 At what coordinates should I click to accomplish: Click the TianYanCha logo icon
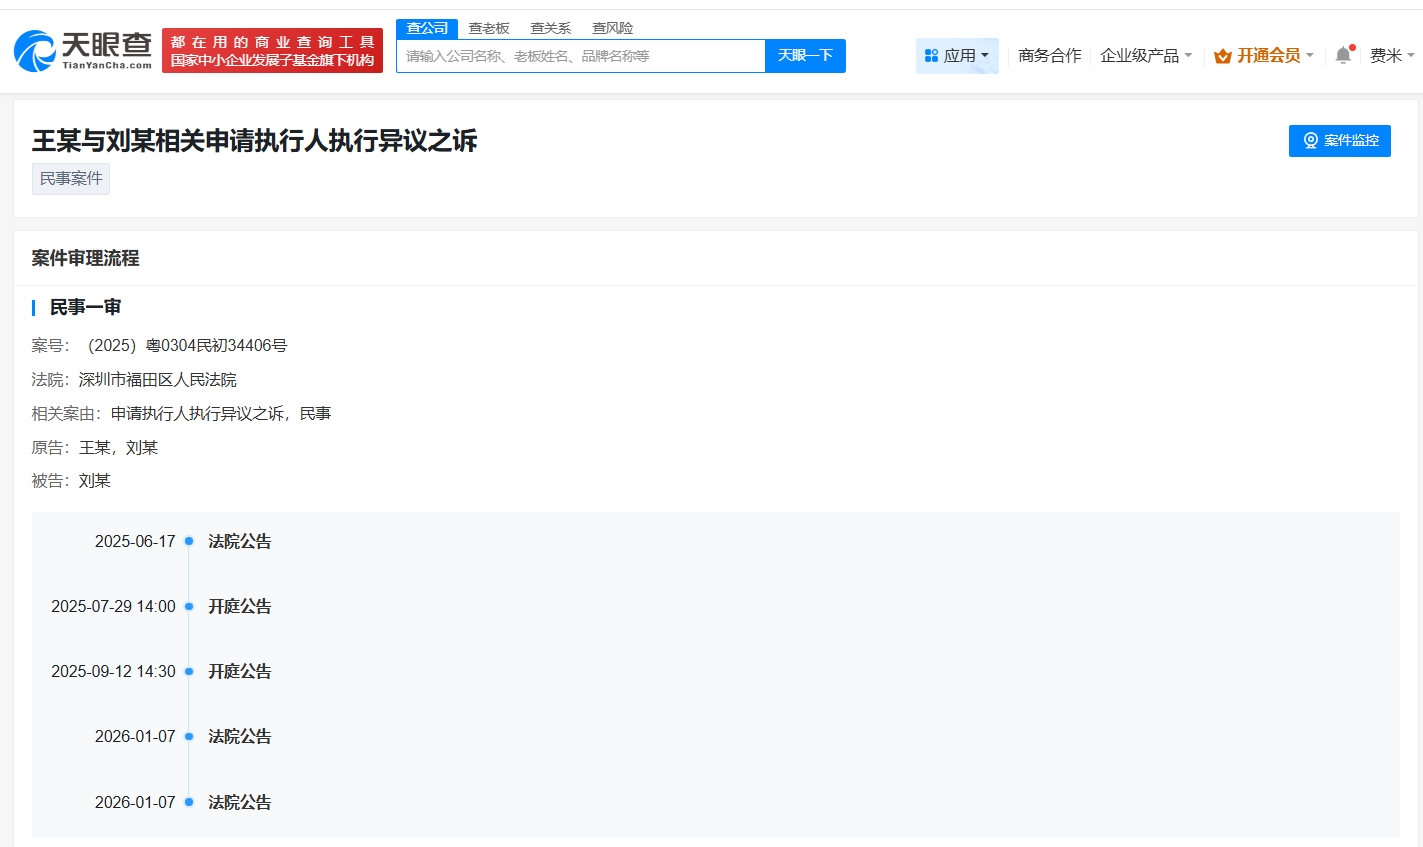[x=35, y=51]
